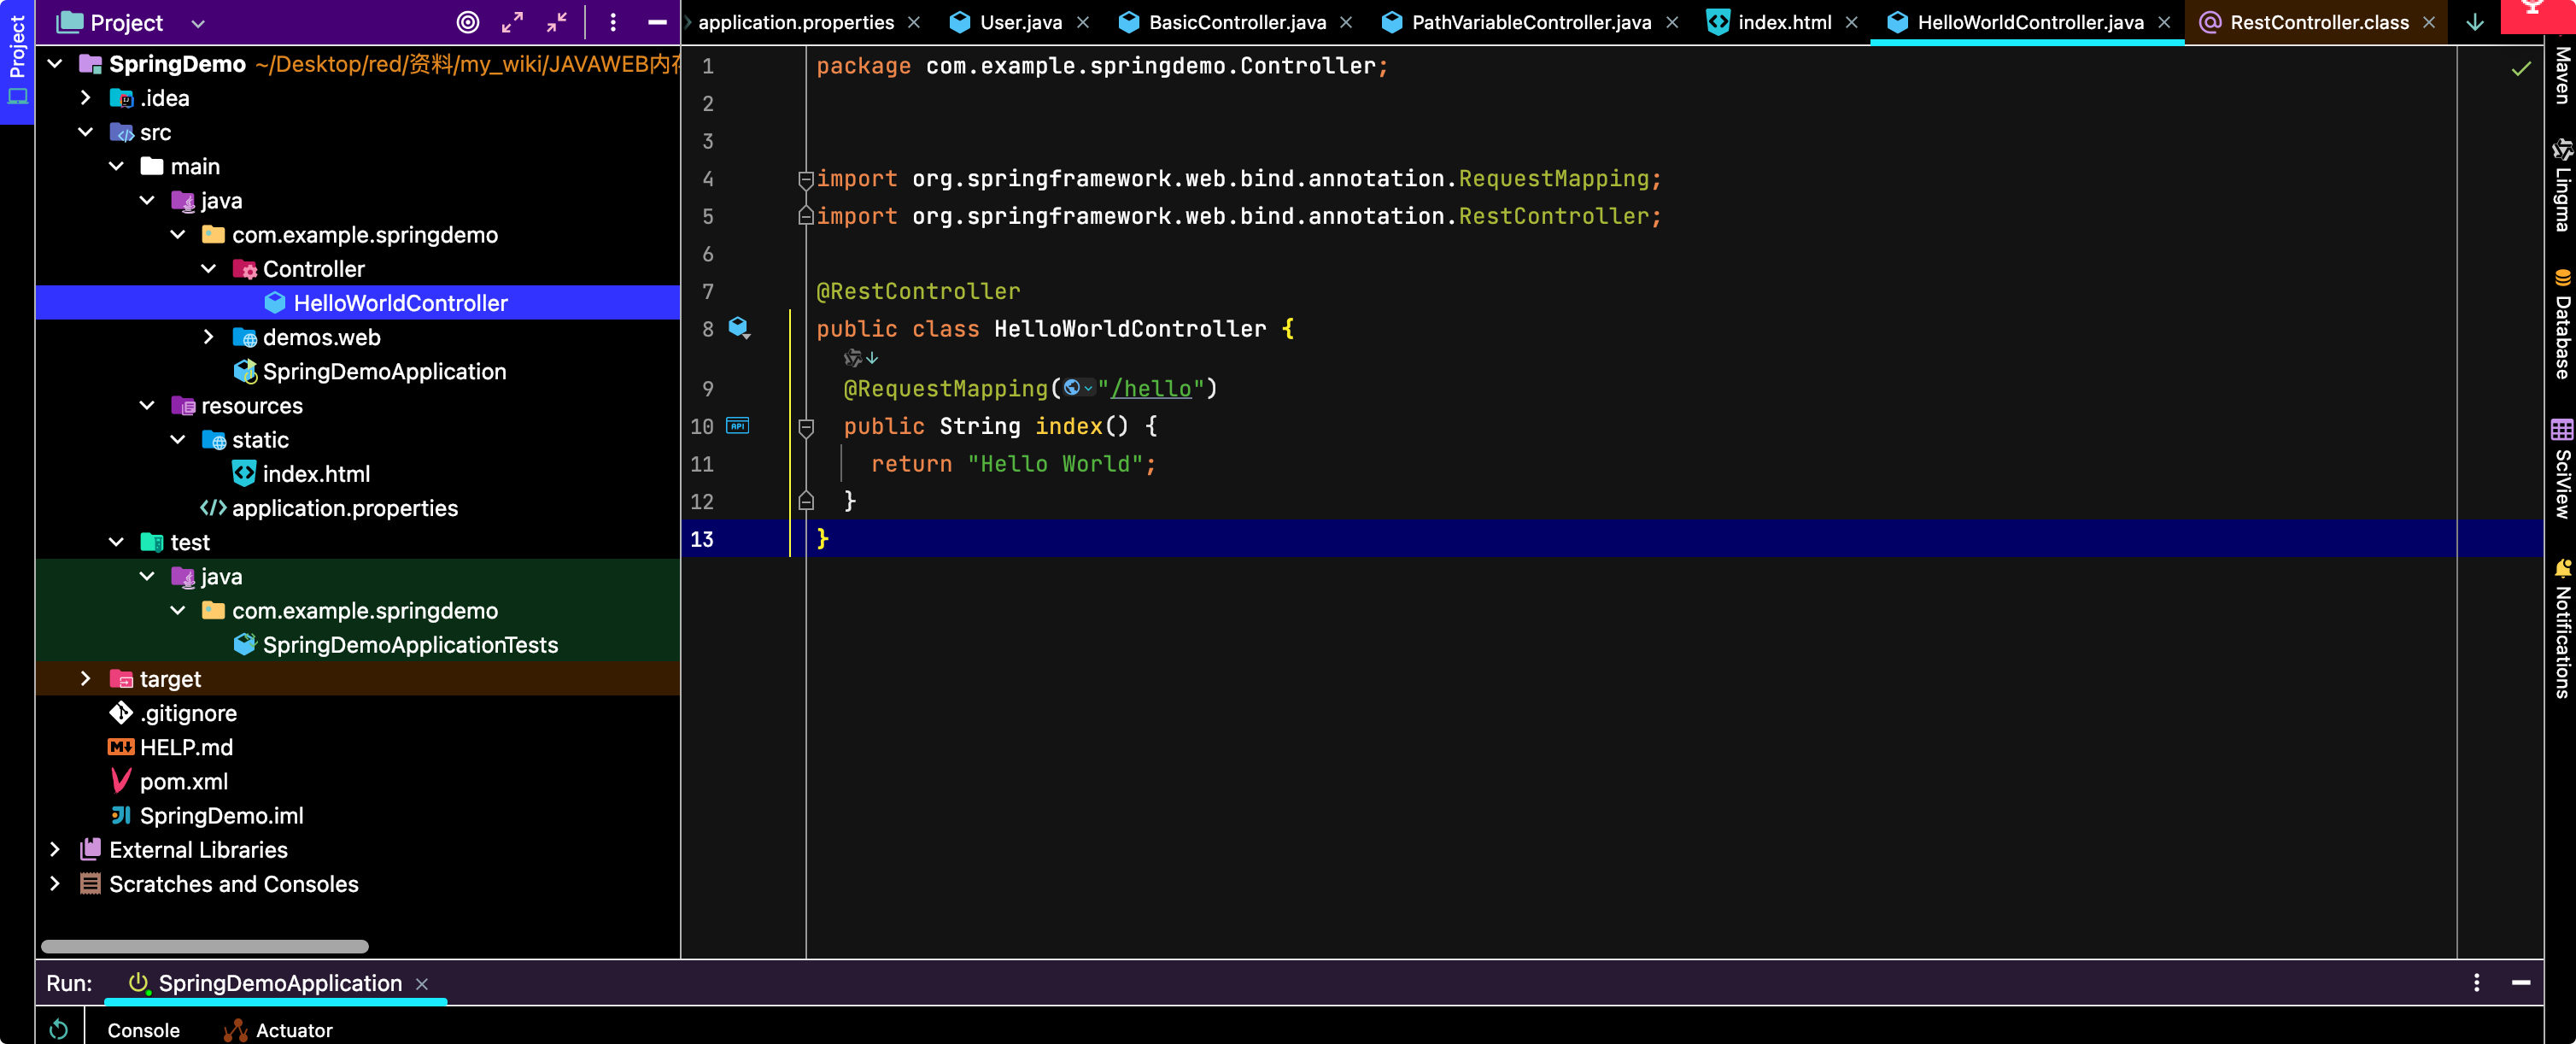Fold the index method at line 10

[x=806, y=428]
